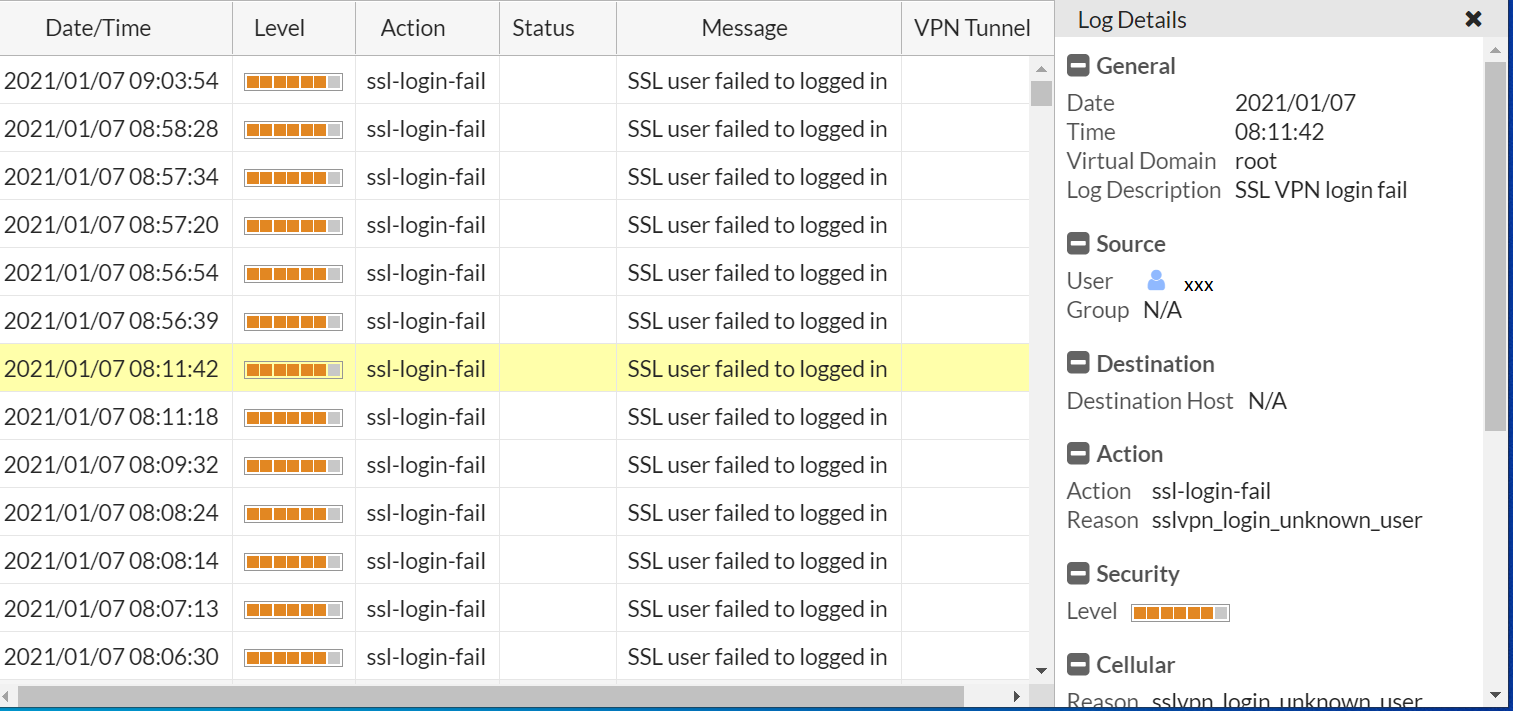Collapse the General section in Log Details
This screenshot has width=1513, height=711.
1078,66
